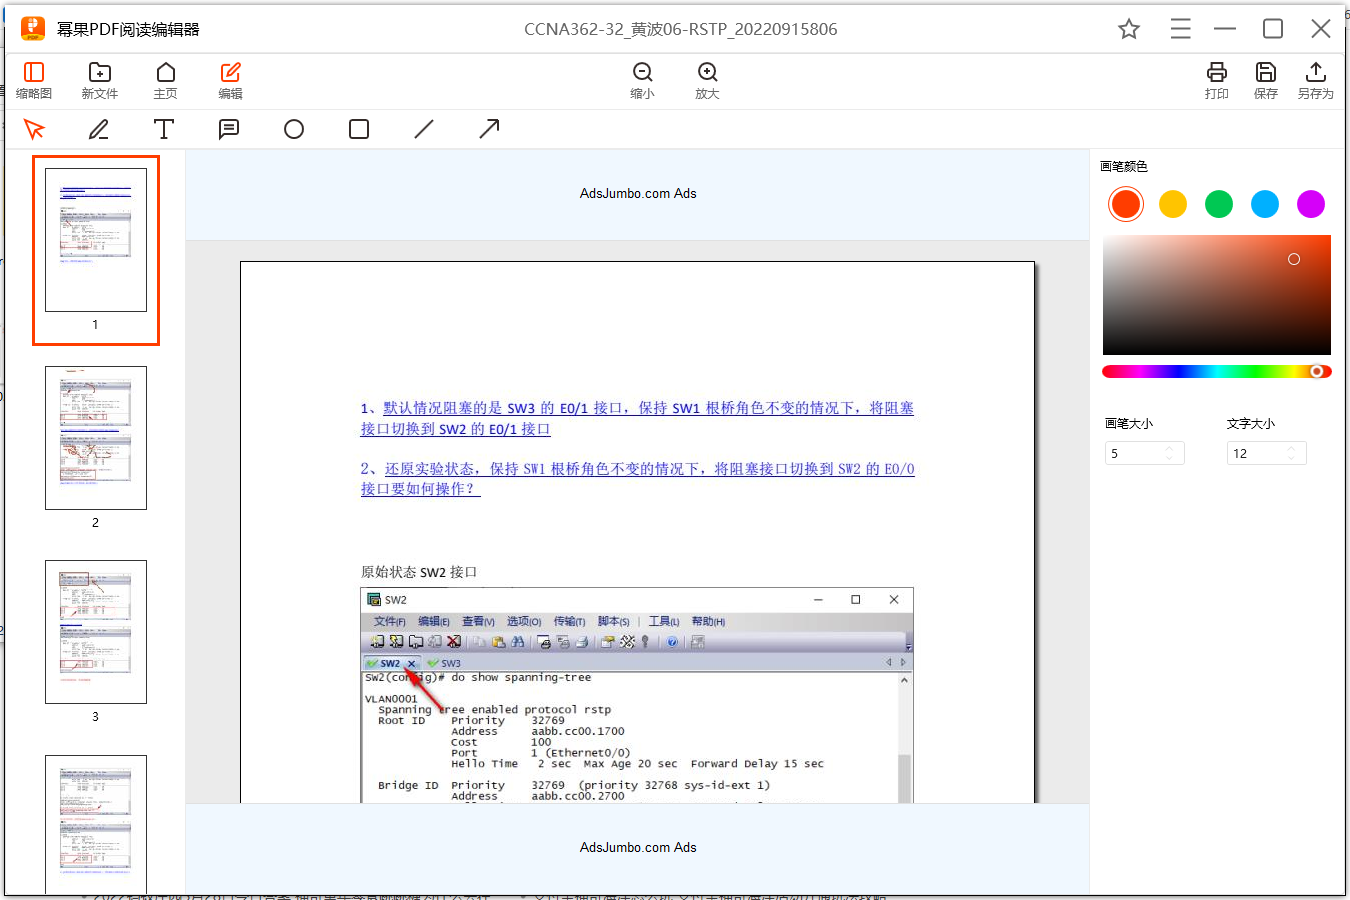
Task: Open link 1 about SW3 E0/1 blocking
Action: pos(637,418)
